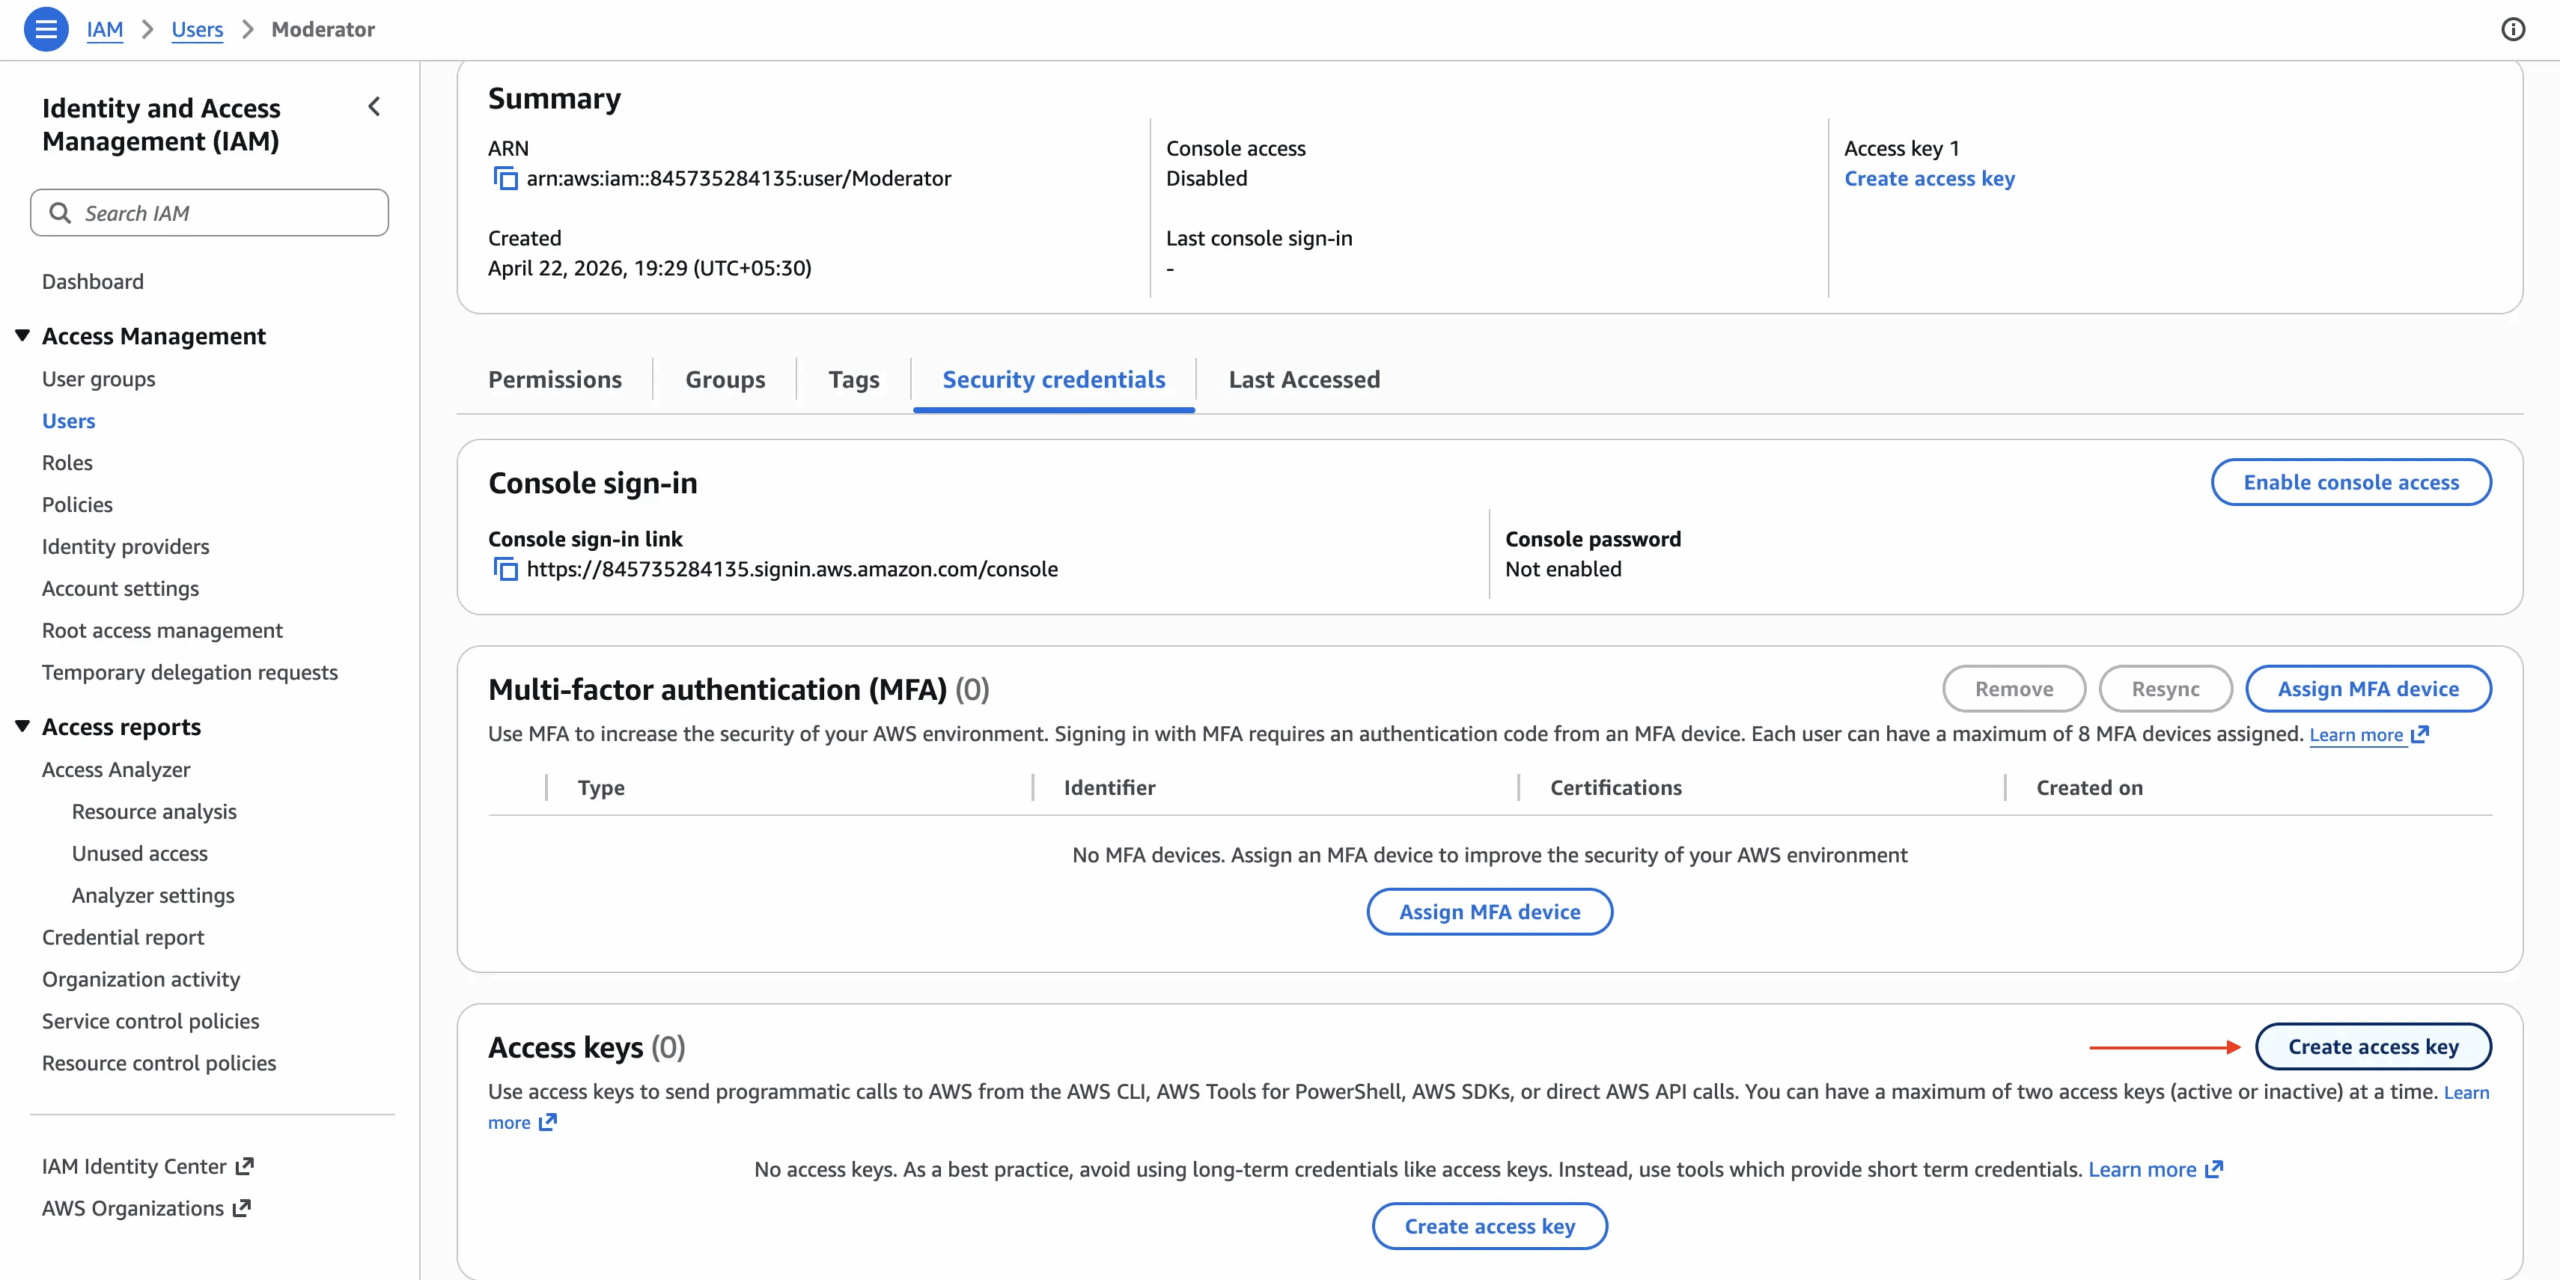Open Service control policies in the sidebar

[x=151, y=1022]
